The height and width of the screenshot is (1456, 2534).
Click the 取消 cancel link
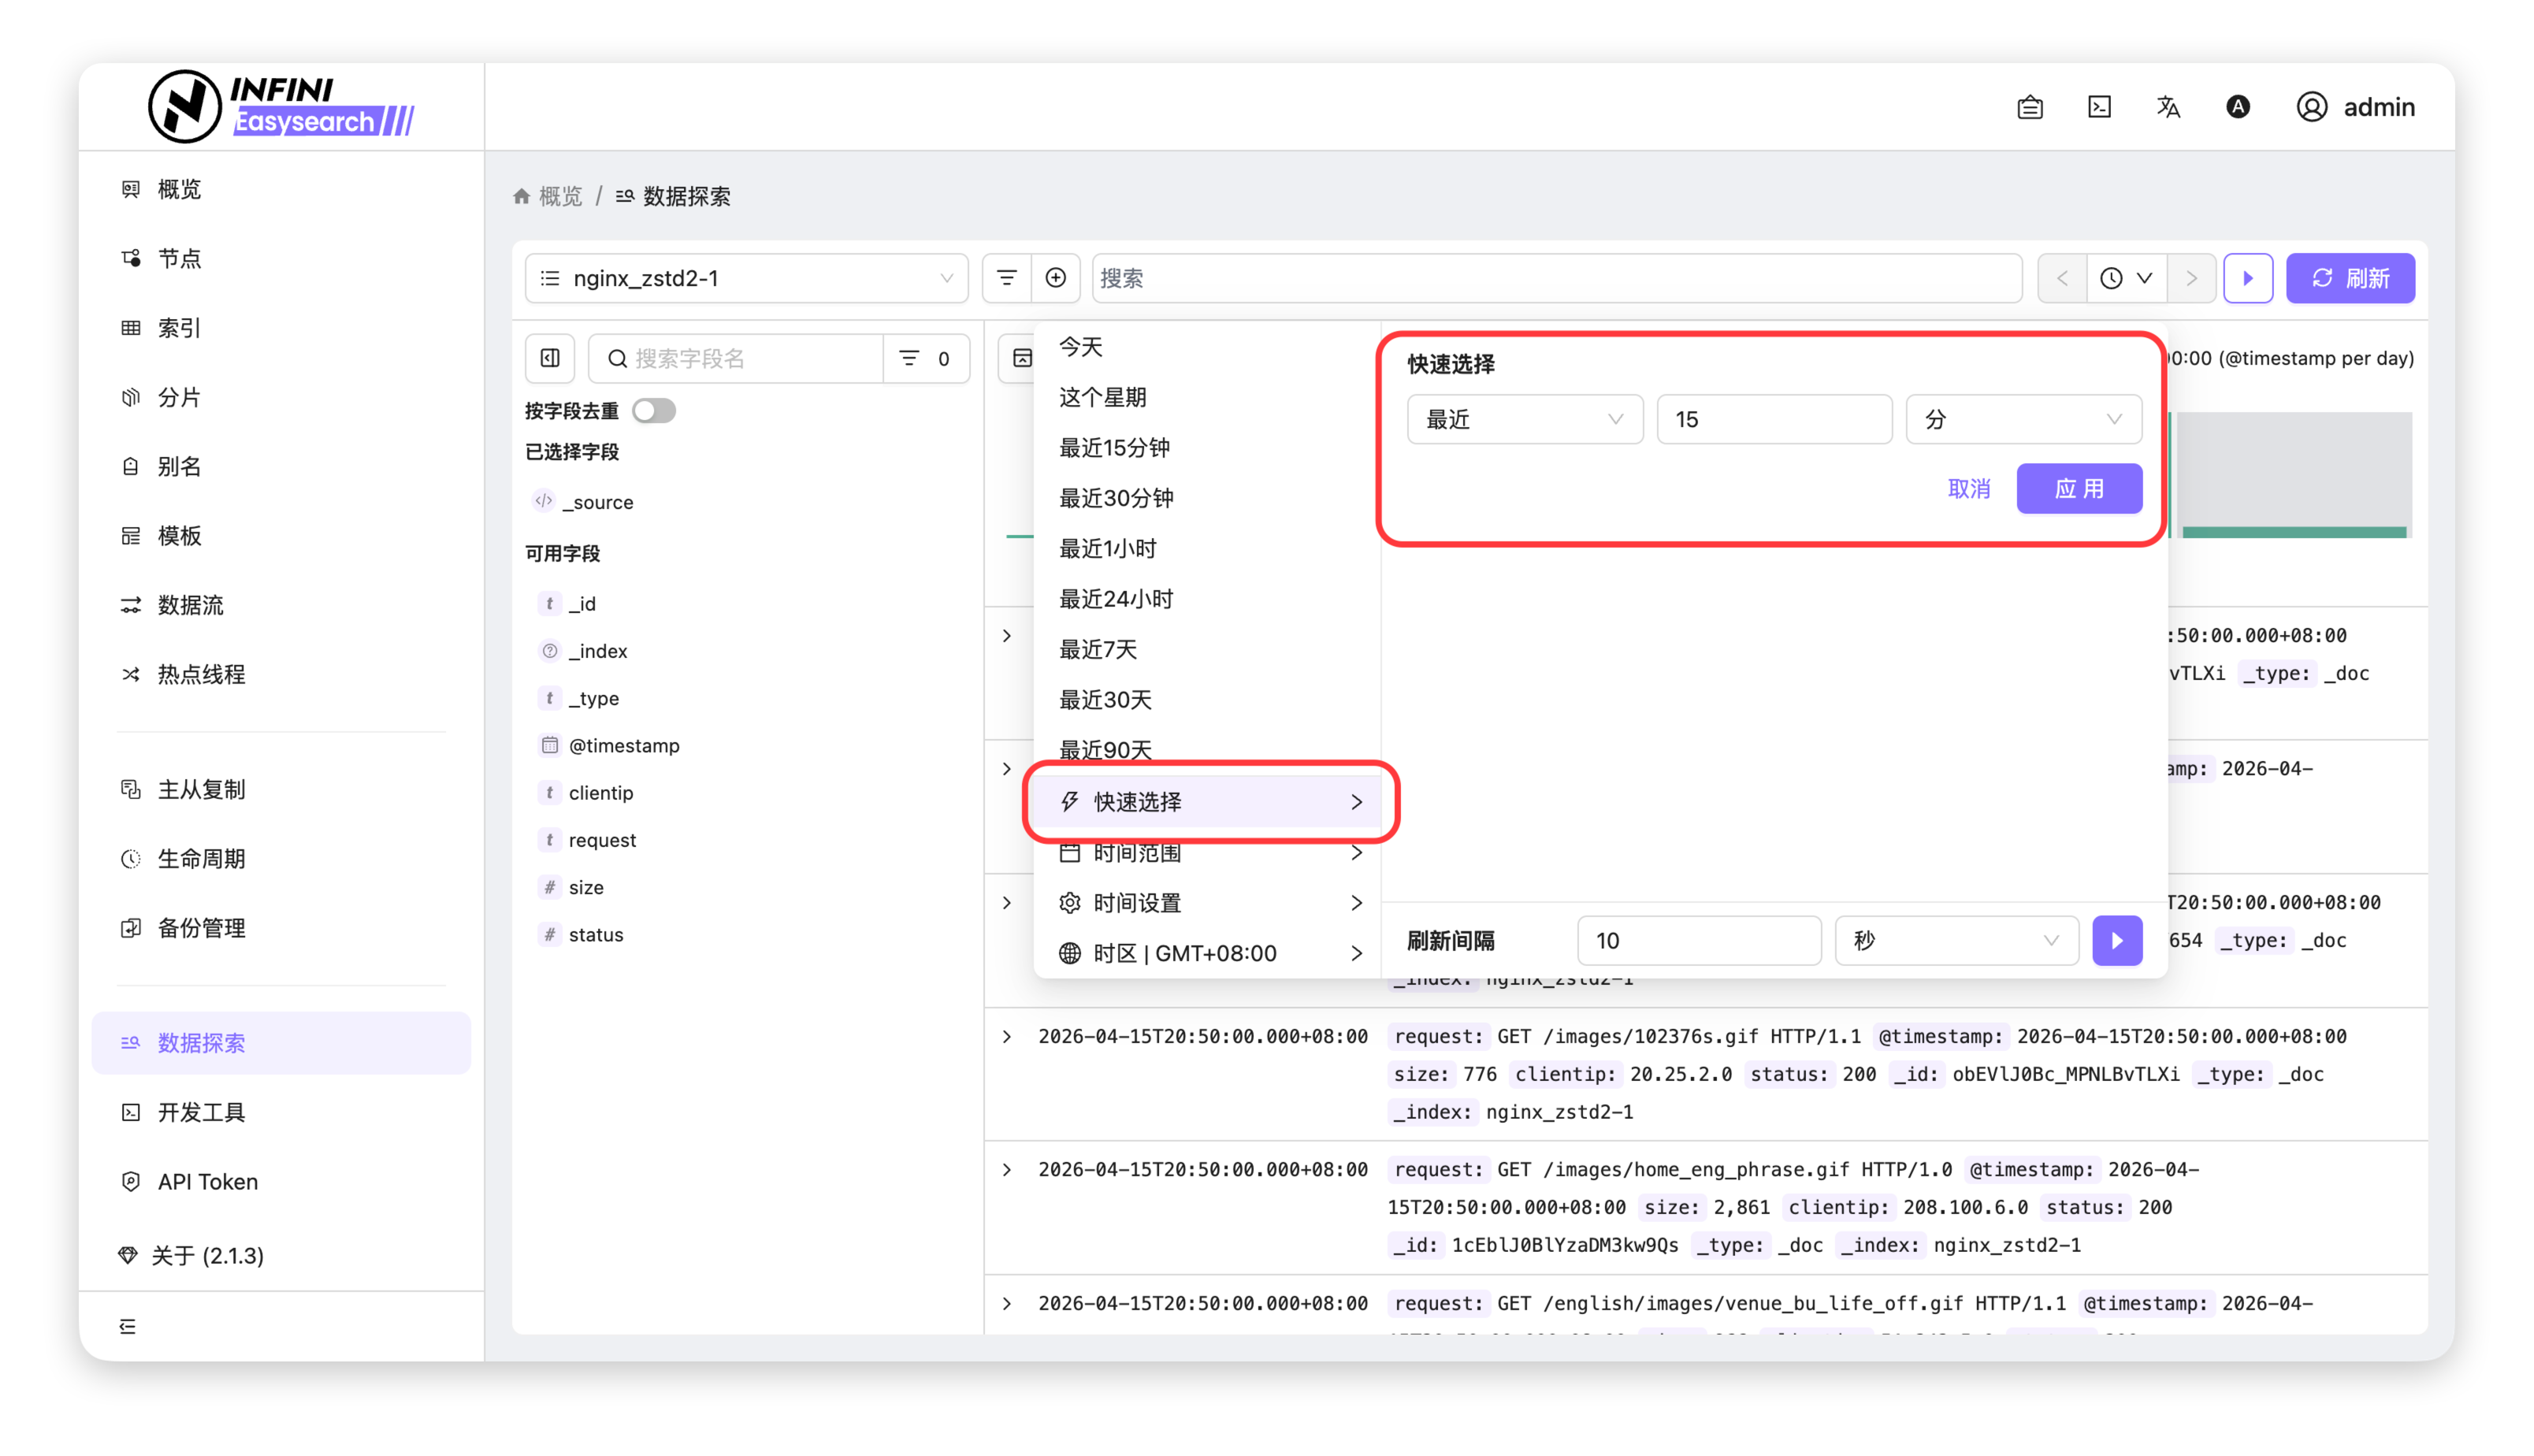click(x=1969, y=488)
